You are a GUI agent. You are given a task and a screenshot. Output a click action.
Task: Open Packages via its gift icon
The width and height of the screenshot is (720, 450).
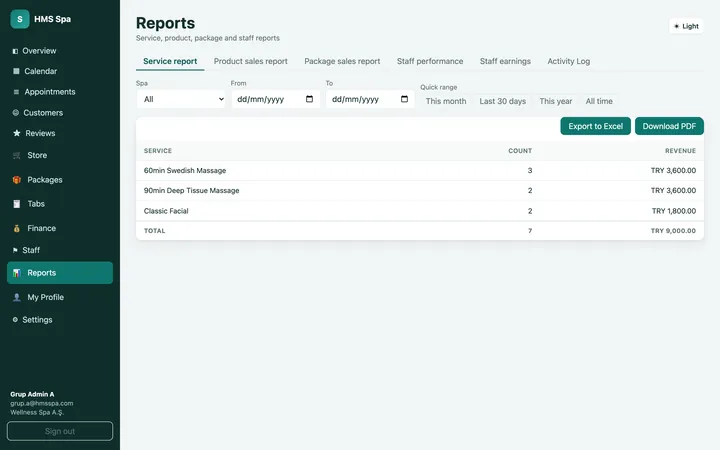[x=17, y=180]
